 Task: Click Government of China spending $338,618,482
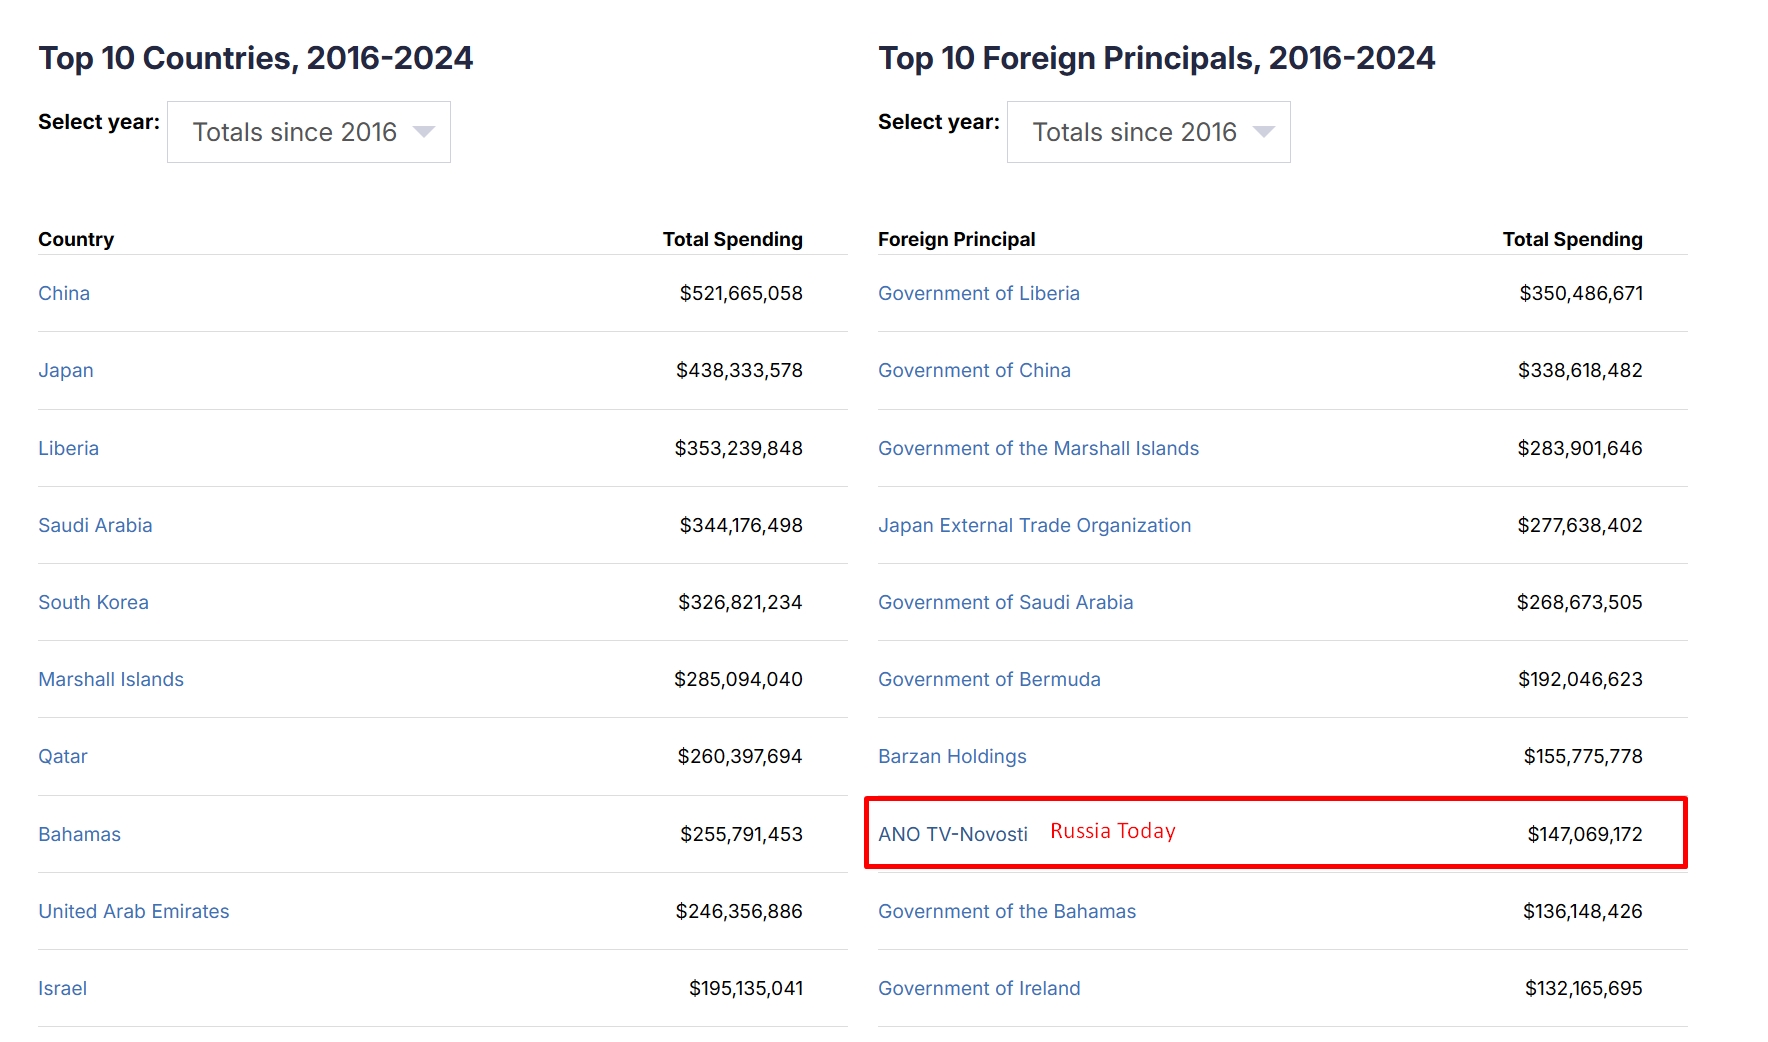[x=1580, y=370]
